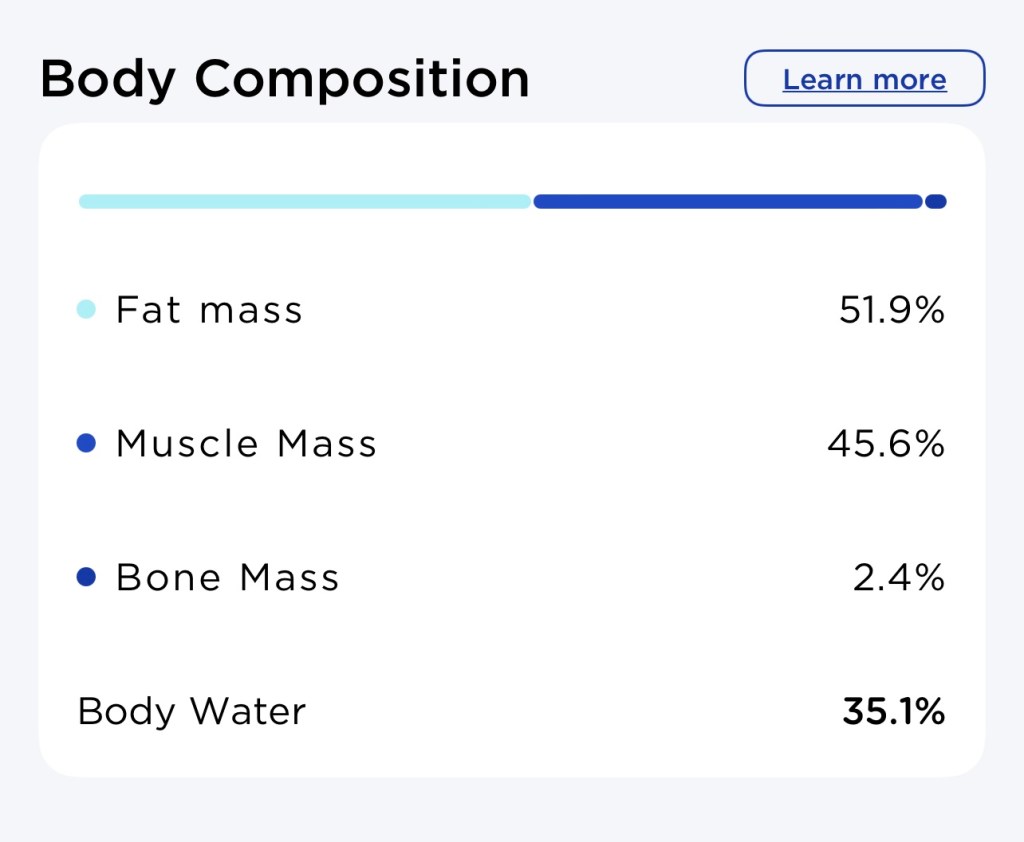Click the light blue Fat mass legend dot
1024x842 pixels.
coord(86,310)
